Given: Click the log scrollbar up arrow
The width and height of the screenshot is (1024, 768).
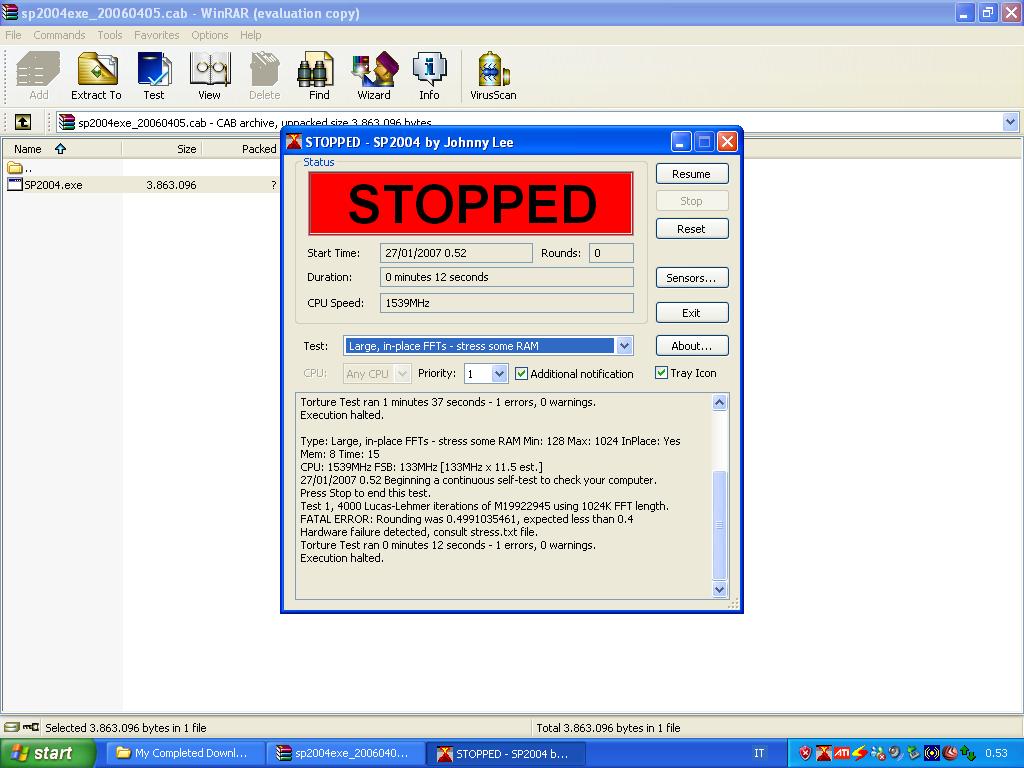Looking at the screenshot, I should [x=719, y=402].
